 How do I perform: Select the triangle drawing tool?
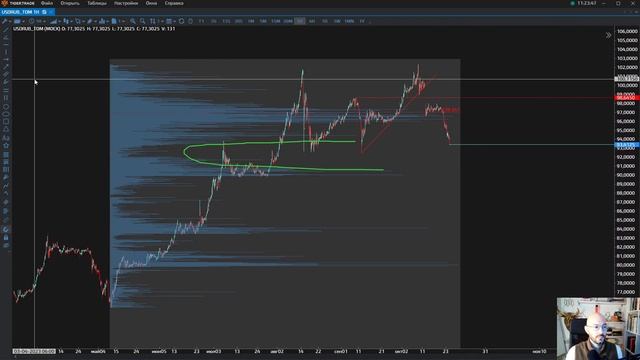coord(6,129)
